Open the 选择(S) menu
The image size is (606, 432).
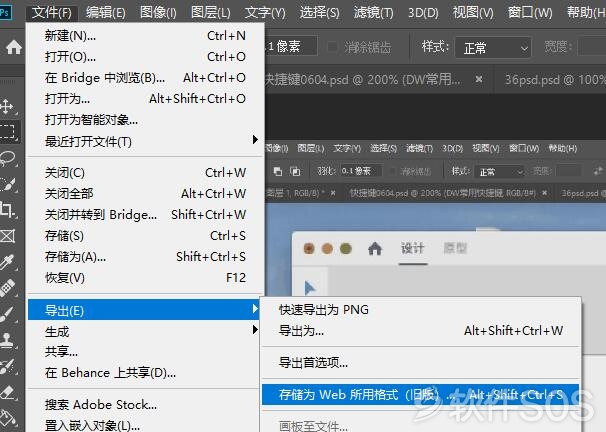(x=320, y=13)
